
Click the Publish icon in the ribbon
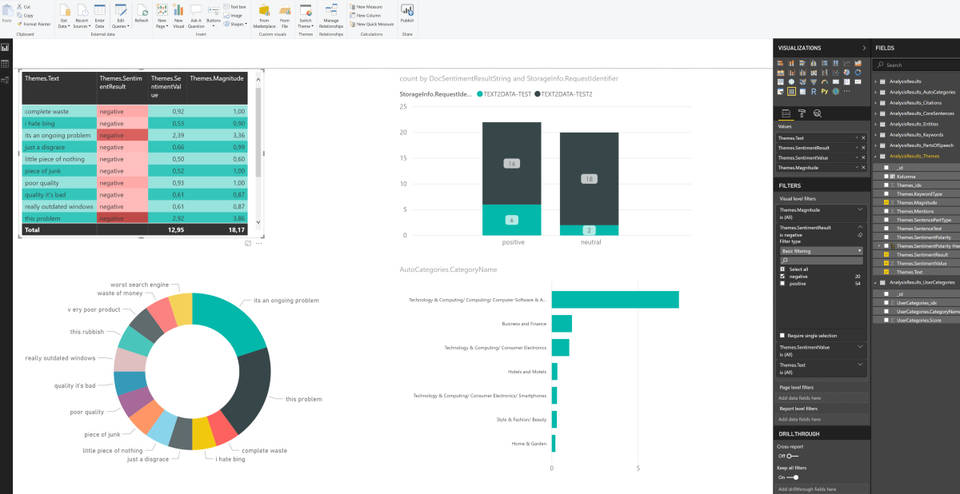pos(407,14)
